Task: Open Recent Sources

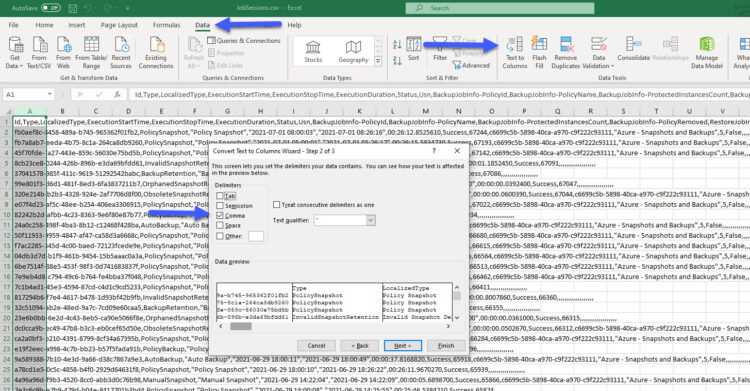Action: [121, 52]
